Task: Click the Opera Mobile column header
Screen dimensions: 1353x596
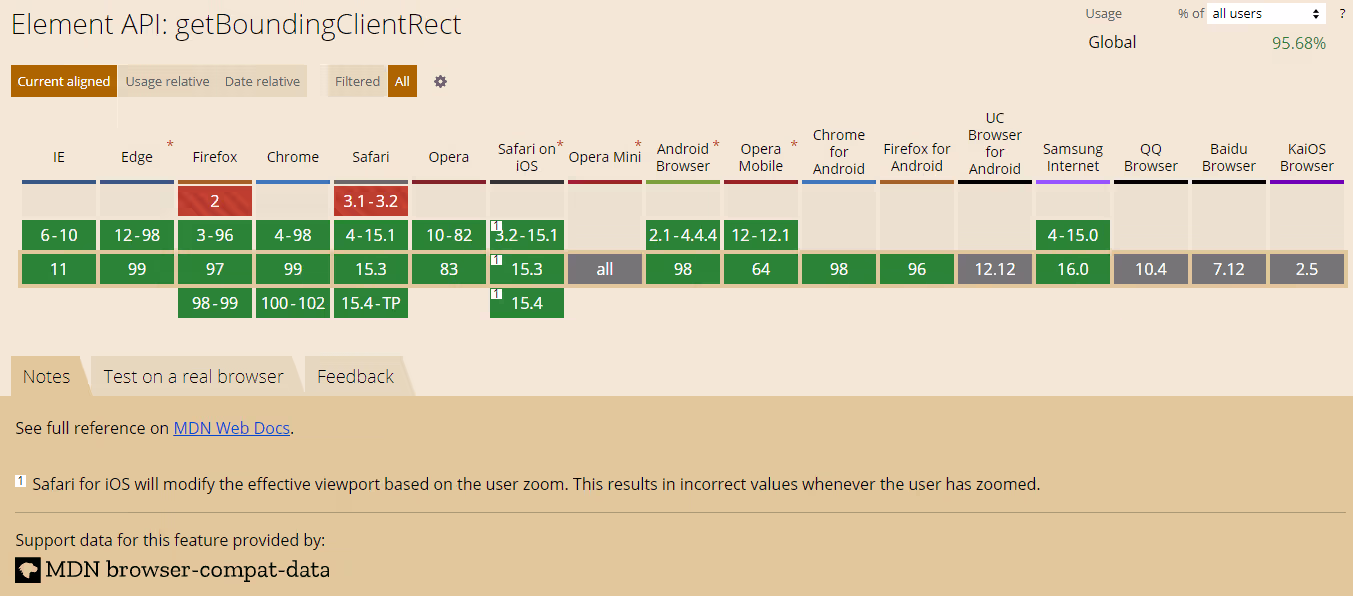Action: pyautogui.click(x=761, y=157)
